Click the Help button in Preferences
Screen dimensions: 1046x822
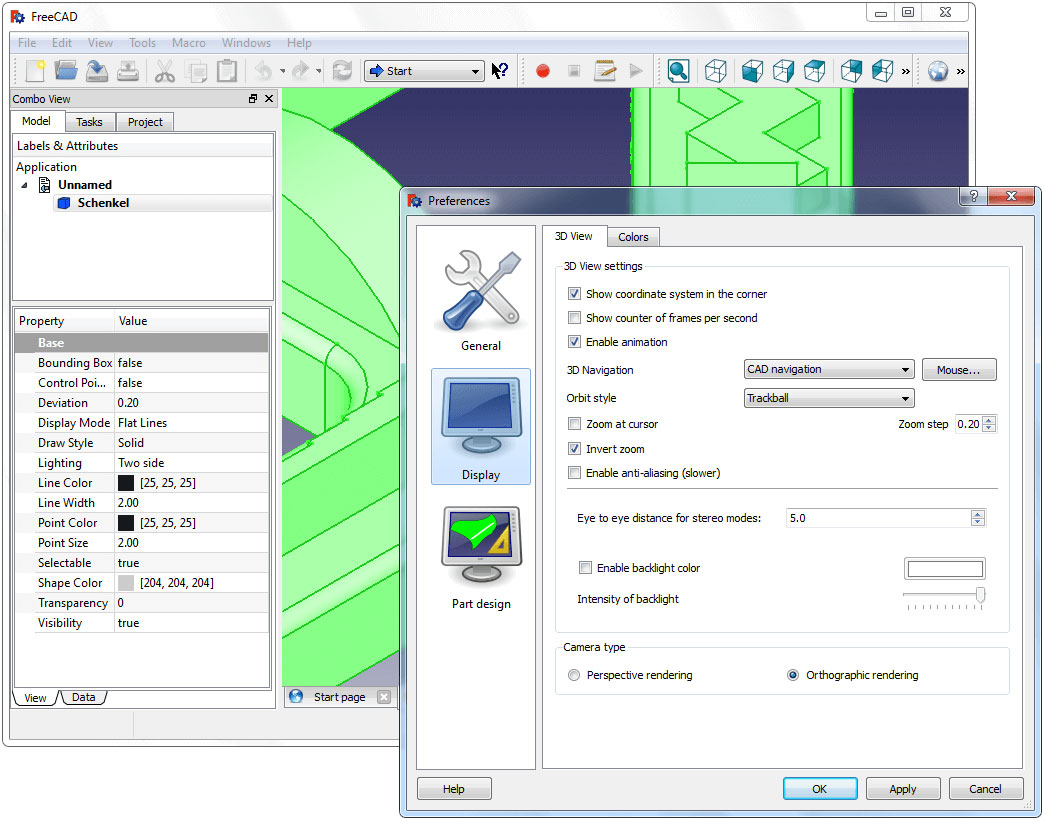454,789
